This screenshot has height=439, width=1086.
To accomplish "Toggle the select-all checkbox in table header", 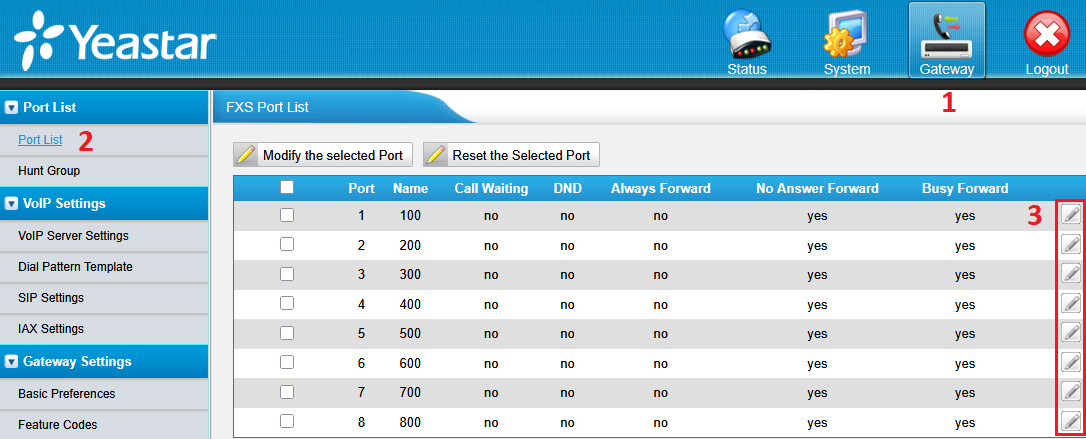I will [x=287, y=187].
